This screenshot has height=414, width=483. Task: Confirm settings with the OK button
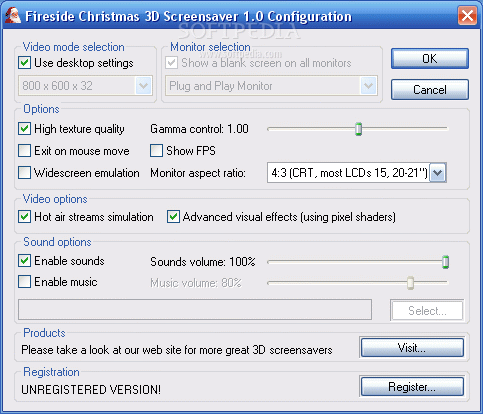click(430, 59)
